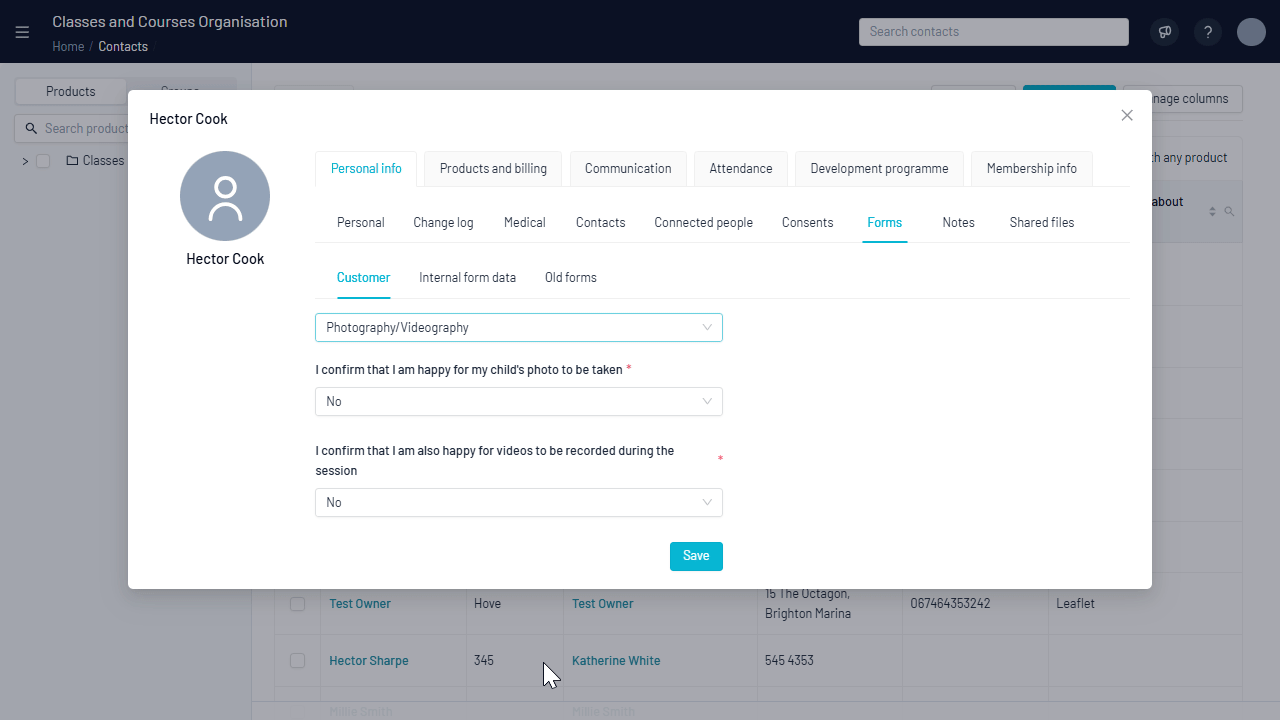
Task: Expand the Classes tree folder arrow
Action: click(x=25, y=161)
